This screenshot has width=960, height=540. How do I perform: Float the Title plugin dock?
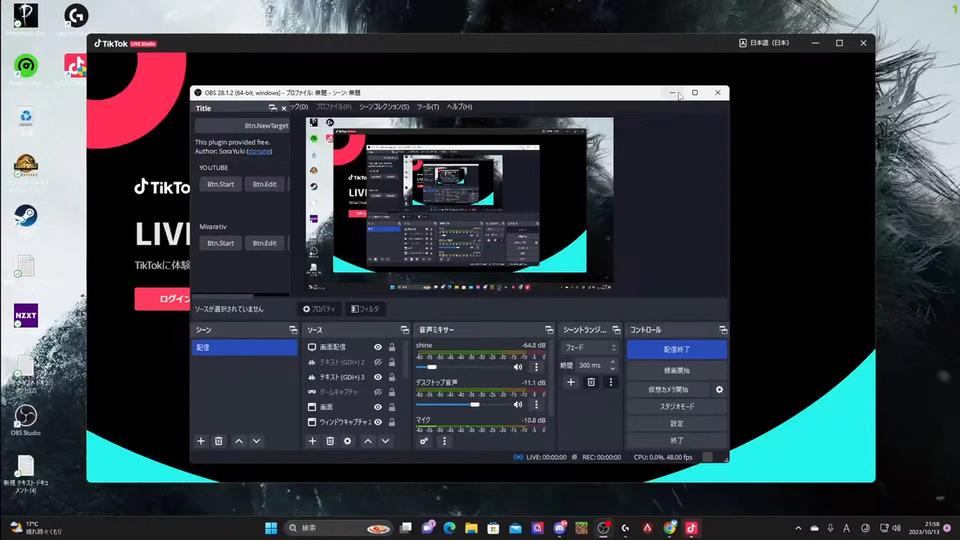tap(272, 108)
